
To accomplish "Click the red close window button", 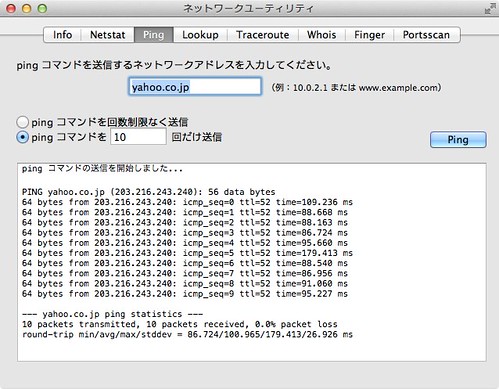I will click(11, 9).
